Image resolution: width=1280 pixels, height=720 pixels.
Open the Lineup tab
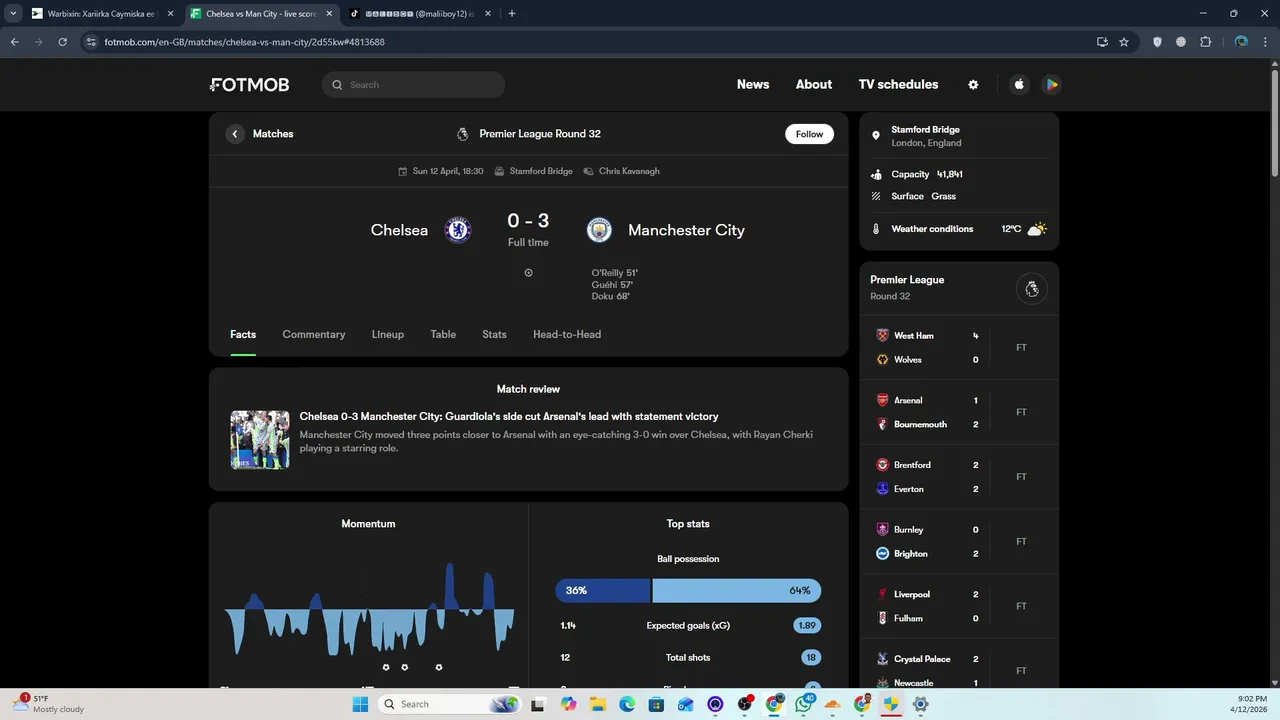click(x=388, y=334)
